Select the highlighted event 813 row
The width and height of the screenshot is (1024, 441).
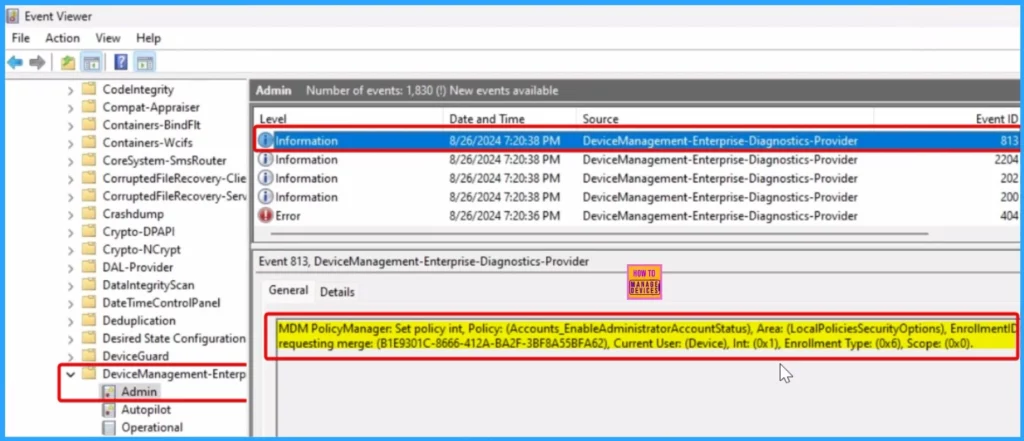tap(637, 140)
